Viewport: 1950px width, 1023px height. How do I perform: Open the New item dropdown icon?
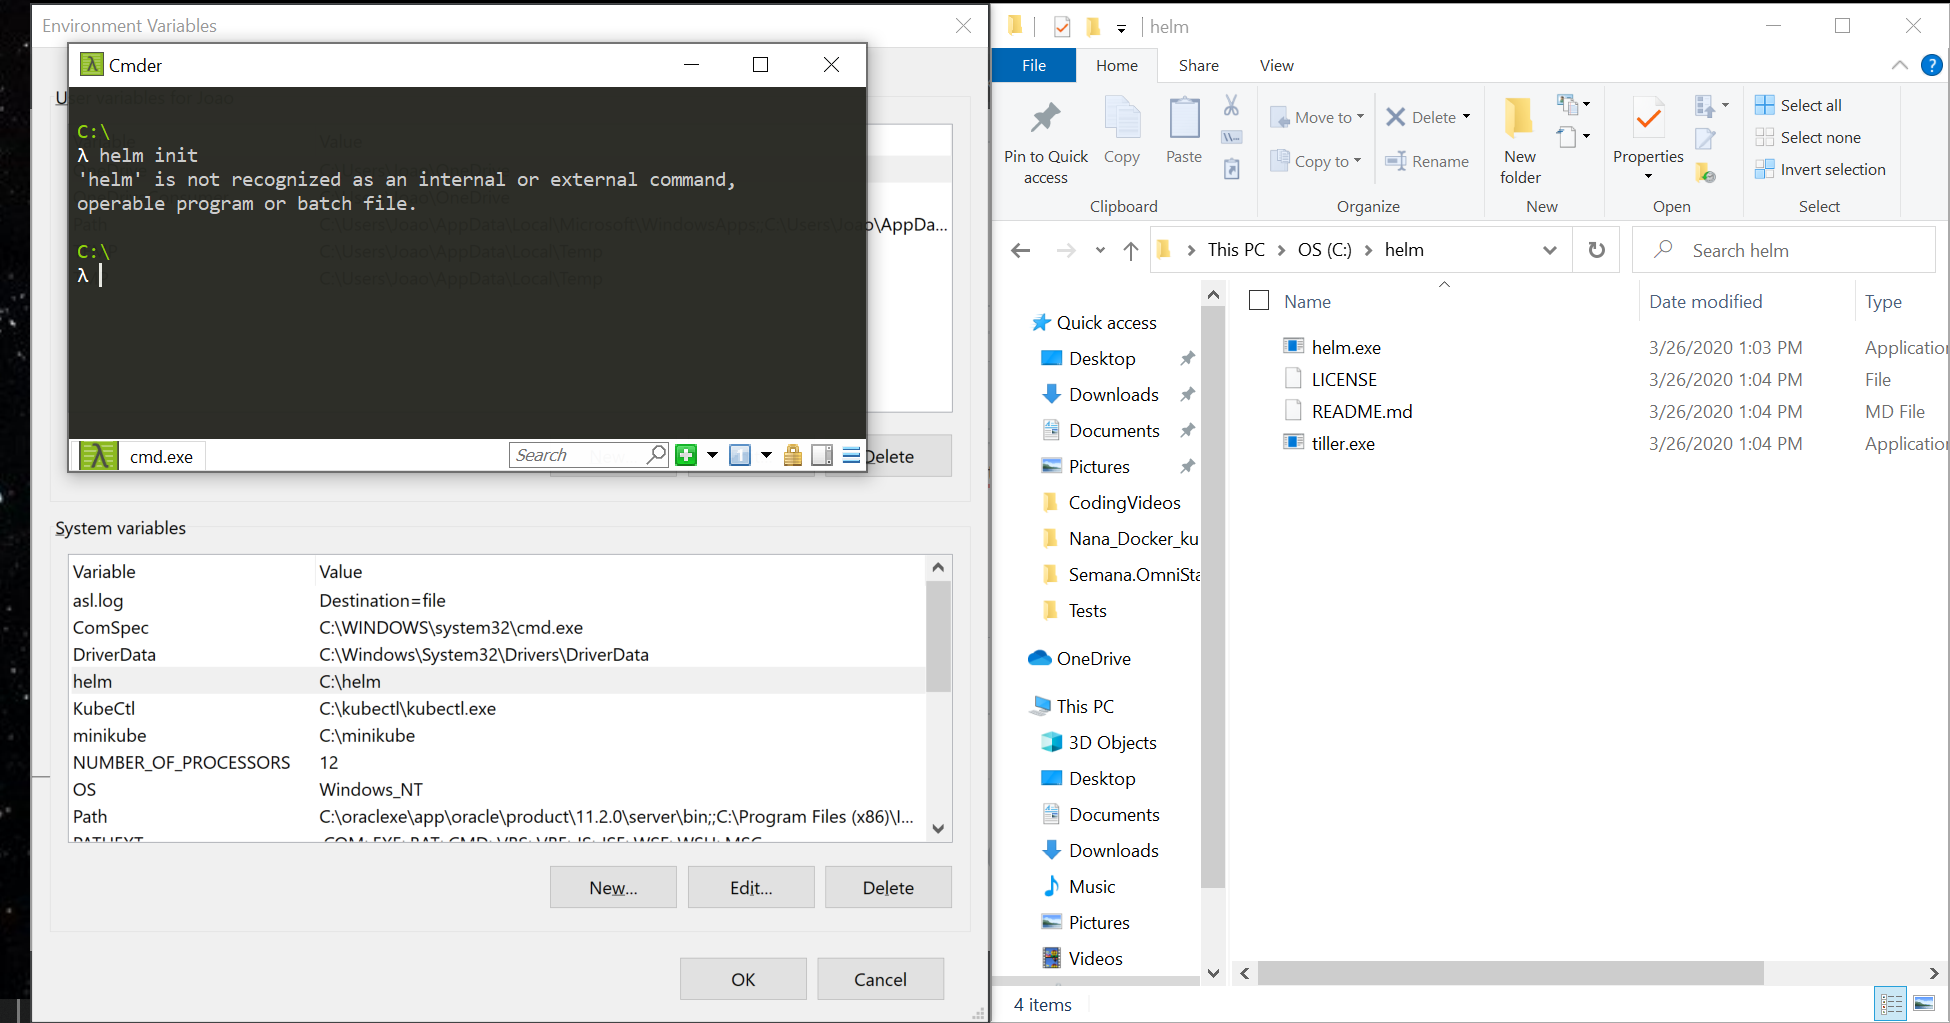(1573, 104)
